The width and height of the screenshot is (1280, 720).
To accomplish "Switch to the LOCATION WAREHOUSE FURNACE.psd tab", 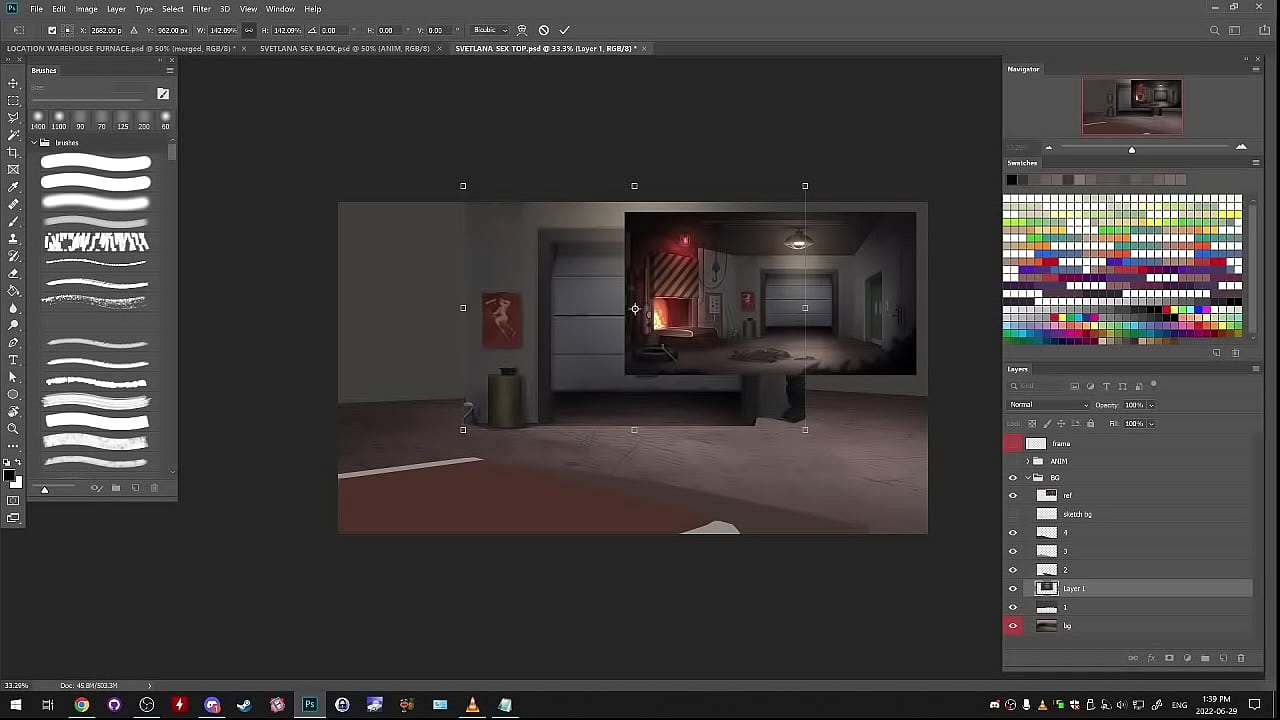I will (x=120, y=48).
